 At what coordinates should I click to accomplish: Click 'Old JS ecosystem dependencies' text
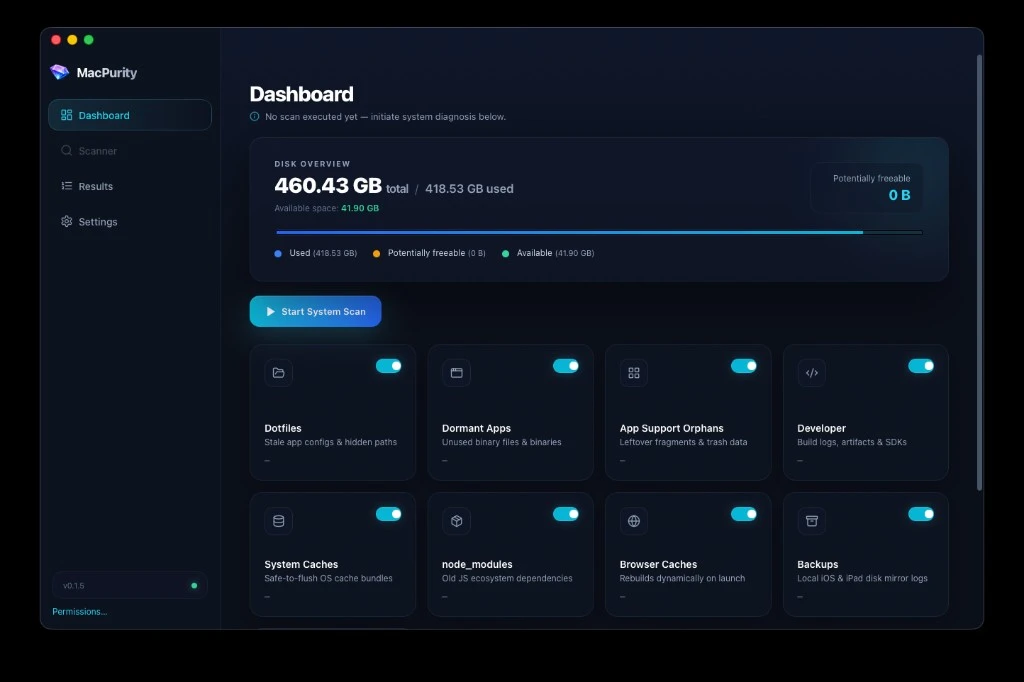click(507, 578)
